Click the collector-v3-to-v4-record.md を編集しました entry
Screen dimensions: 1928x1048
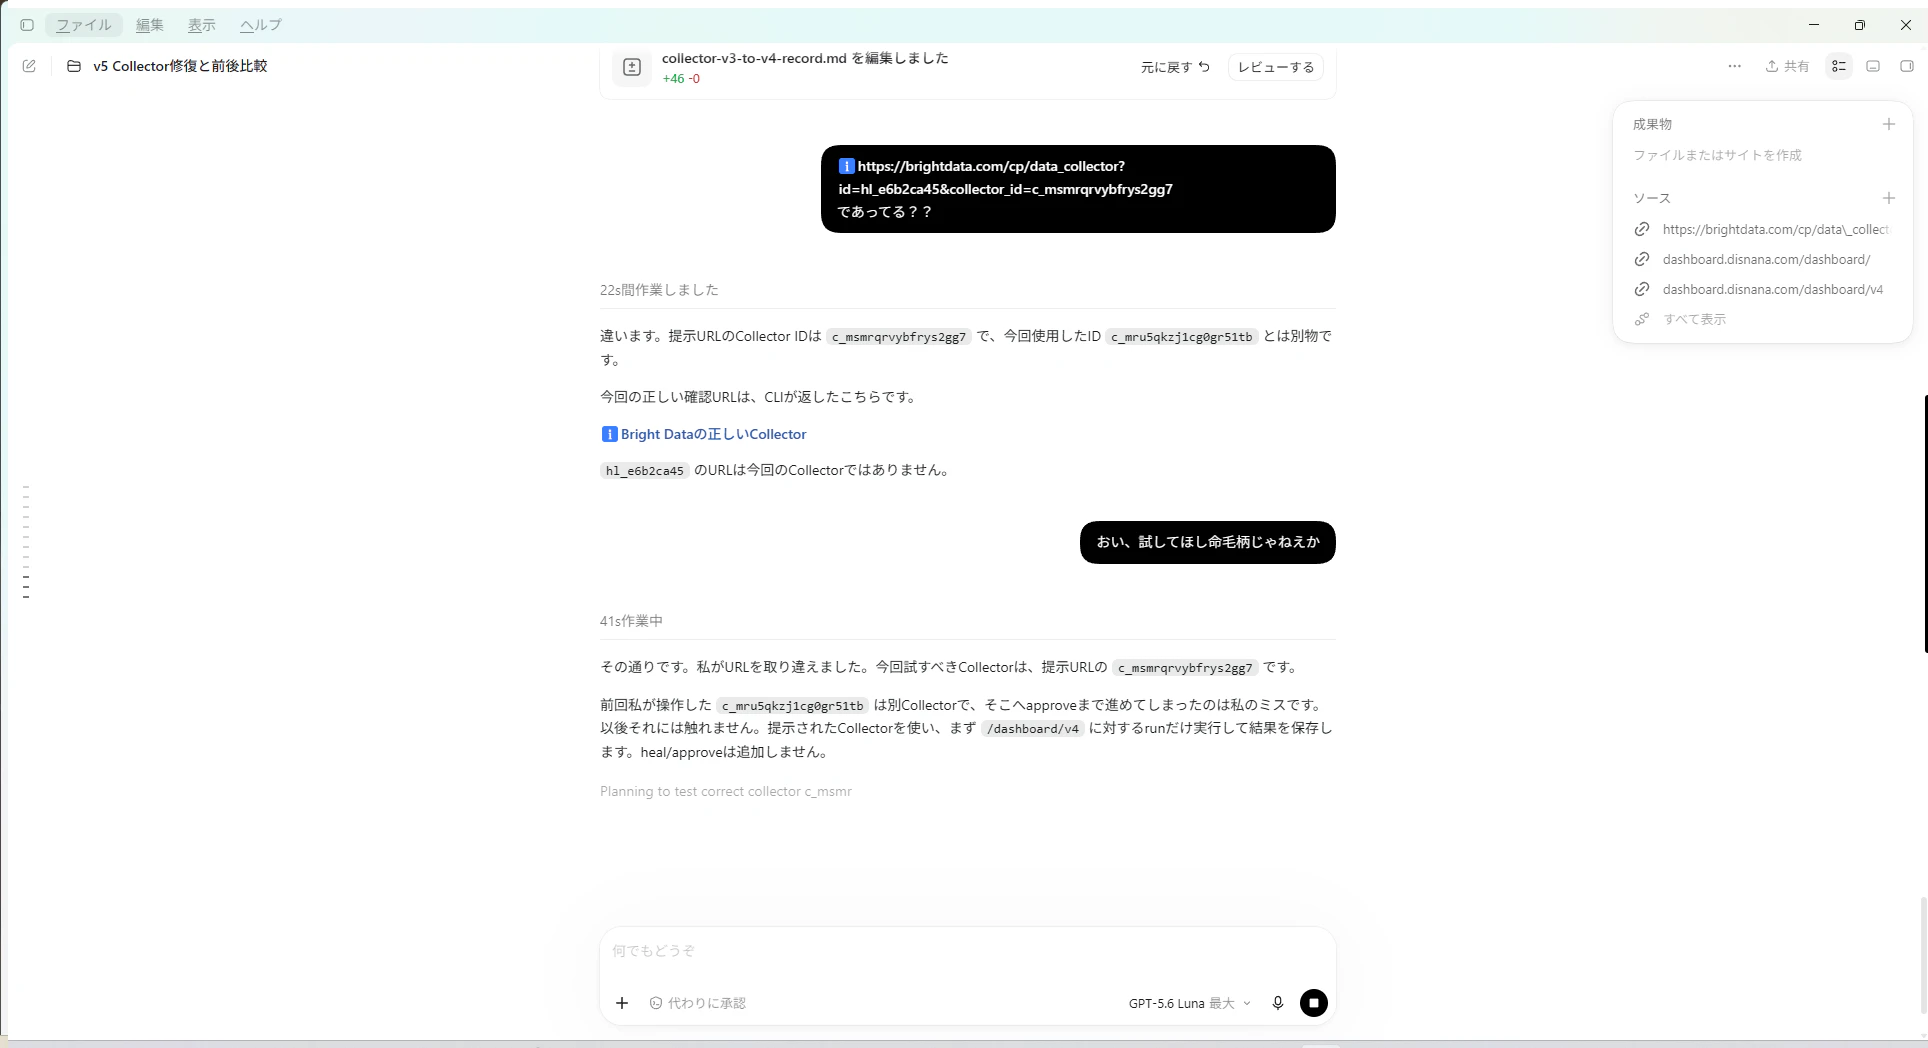click(x=805, y=58)
